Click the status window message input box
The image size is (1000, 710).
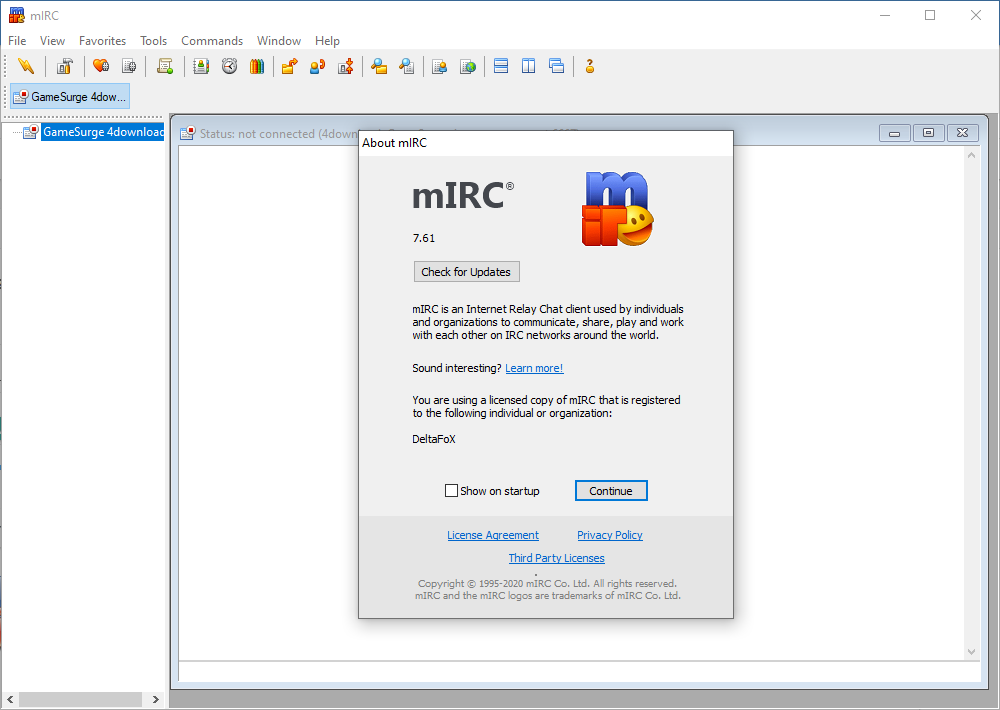click(579, 672)
